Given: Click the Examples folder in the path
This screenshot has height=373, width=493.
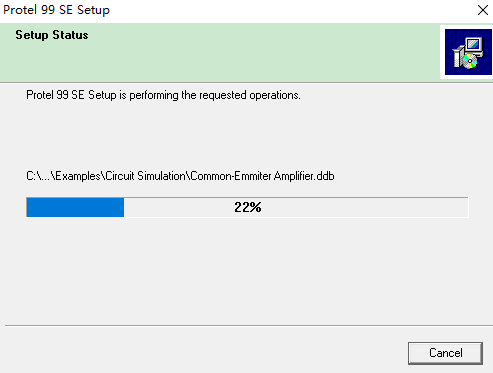Looking at the screenshot, I should point(78,176).
